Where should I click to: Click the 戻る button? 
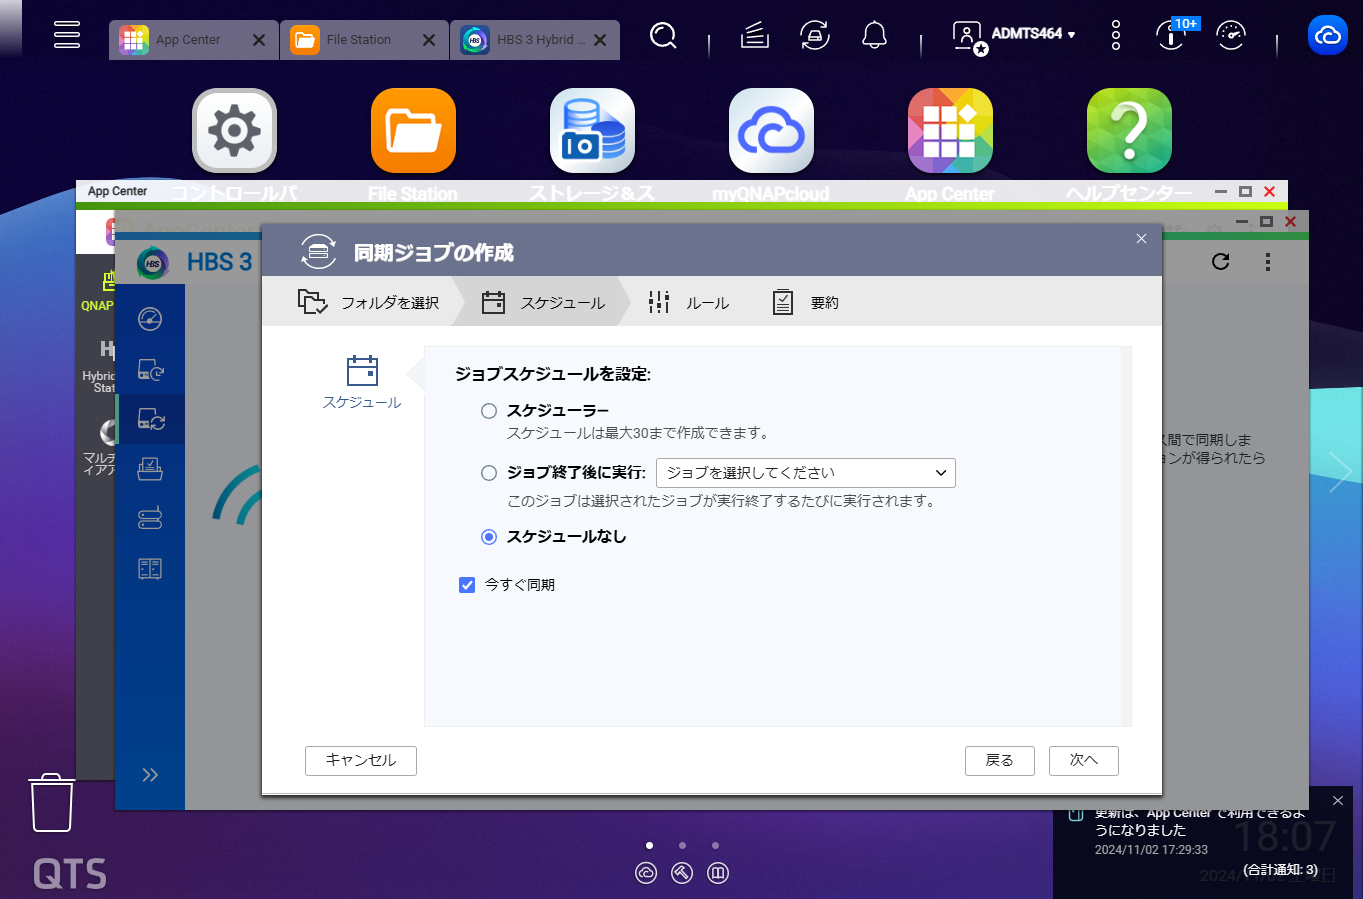pyautogui.click(x=1000, y=761)
